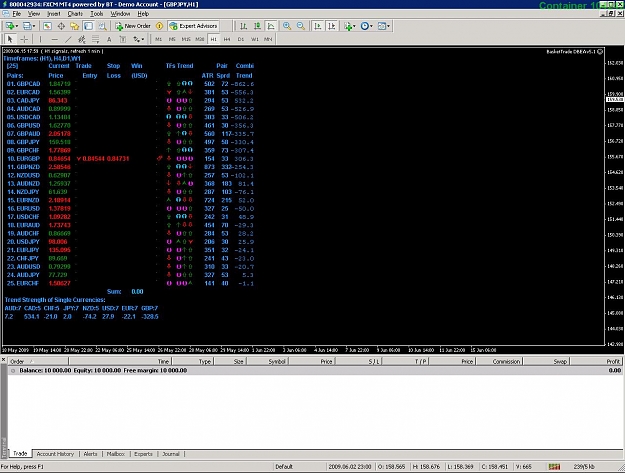
Task: Open the Charts menu
Action: [75, 14]
